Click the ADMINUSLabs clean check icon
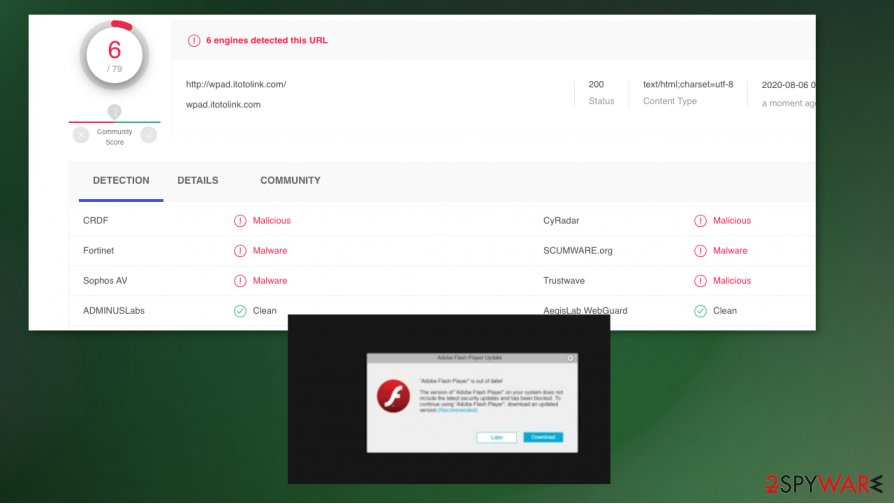This screenshot has height=504, width=894. click(240, 311)
